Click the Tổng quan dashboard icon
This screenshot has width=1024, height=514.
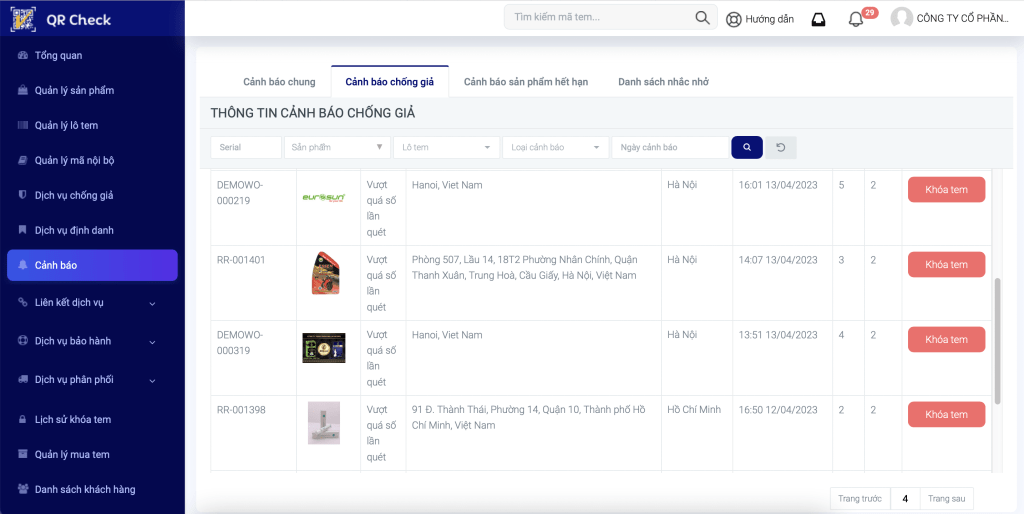23,56
